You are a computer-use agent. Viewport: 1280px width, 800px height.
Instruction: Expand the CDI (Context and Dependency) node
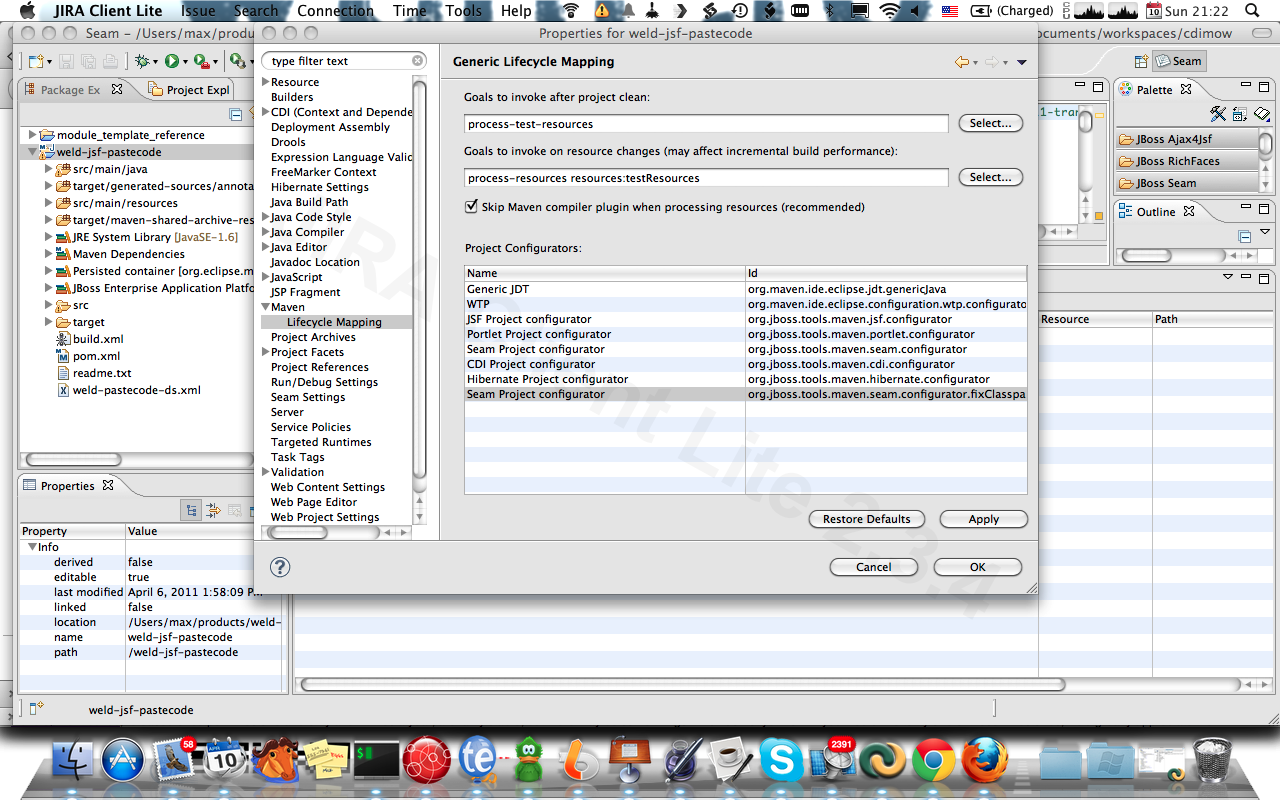tap(266, 112)
